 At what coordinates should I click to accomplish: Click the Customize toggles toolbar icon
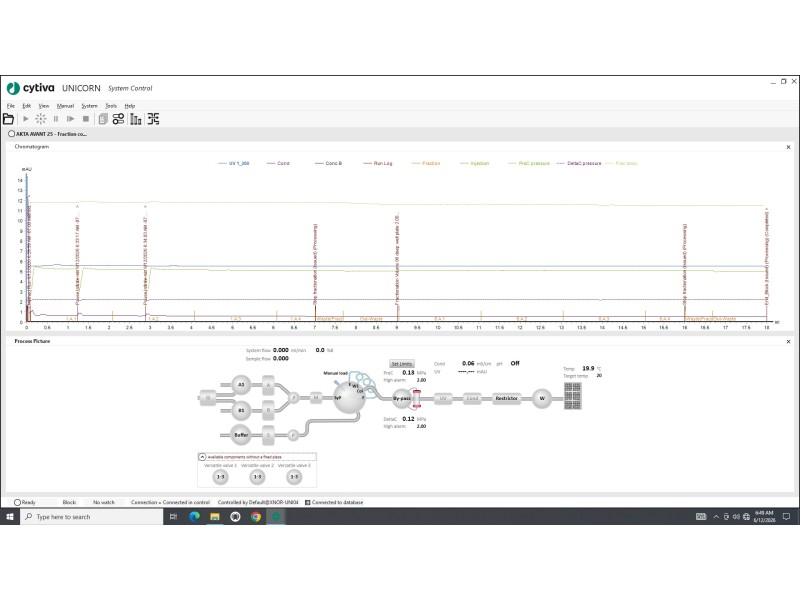(118, 119)
